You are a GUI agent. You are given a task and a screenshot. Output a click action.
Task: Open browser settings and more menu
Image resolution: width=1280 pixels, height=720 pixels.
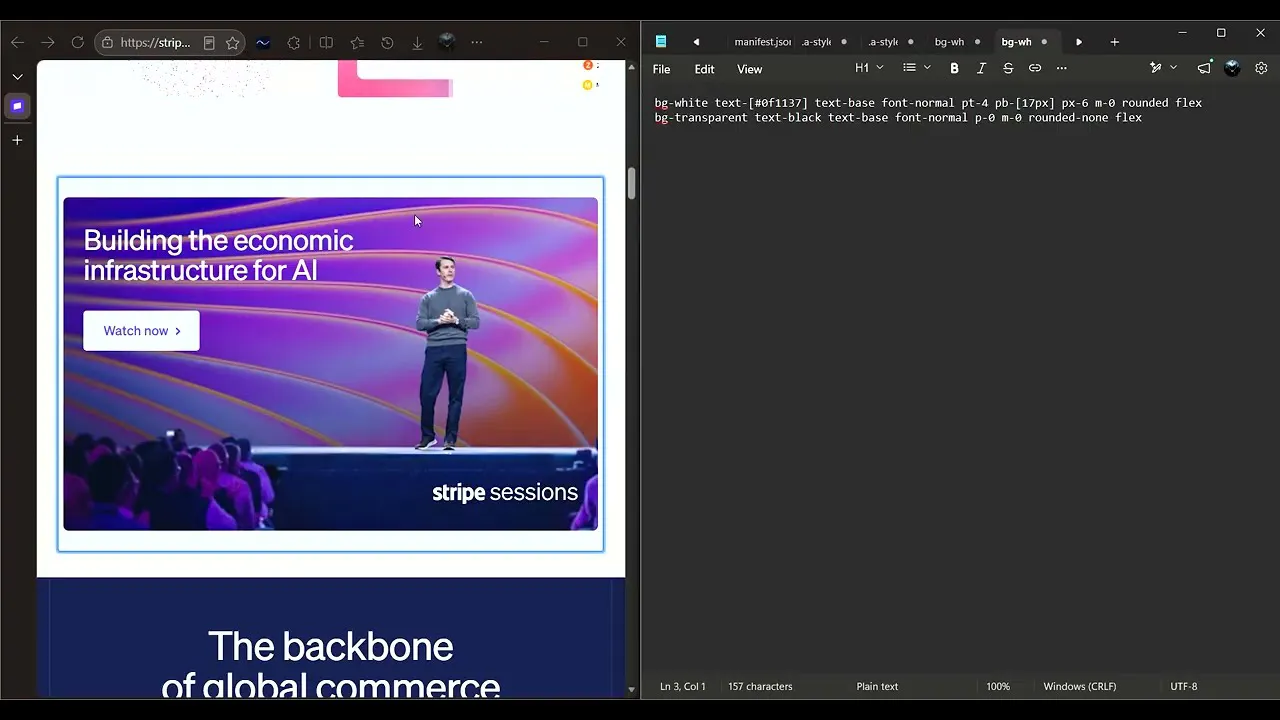point(477,42)
